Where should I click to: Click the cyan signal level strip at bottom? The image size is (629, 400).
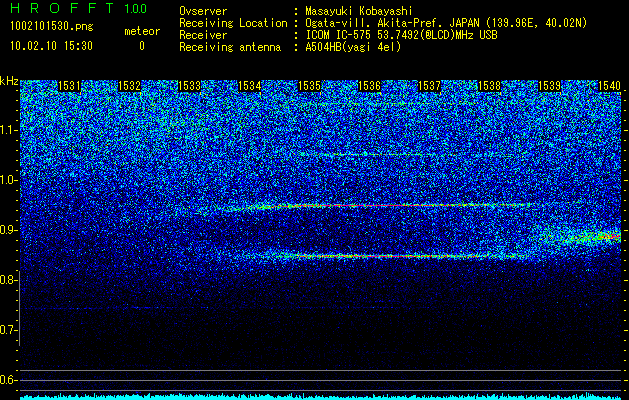click(x=321, y=397)
